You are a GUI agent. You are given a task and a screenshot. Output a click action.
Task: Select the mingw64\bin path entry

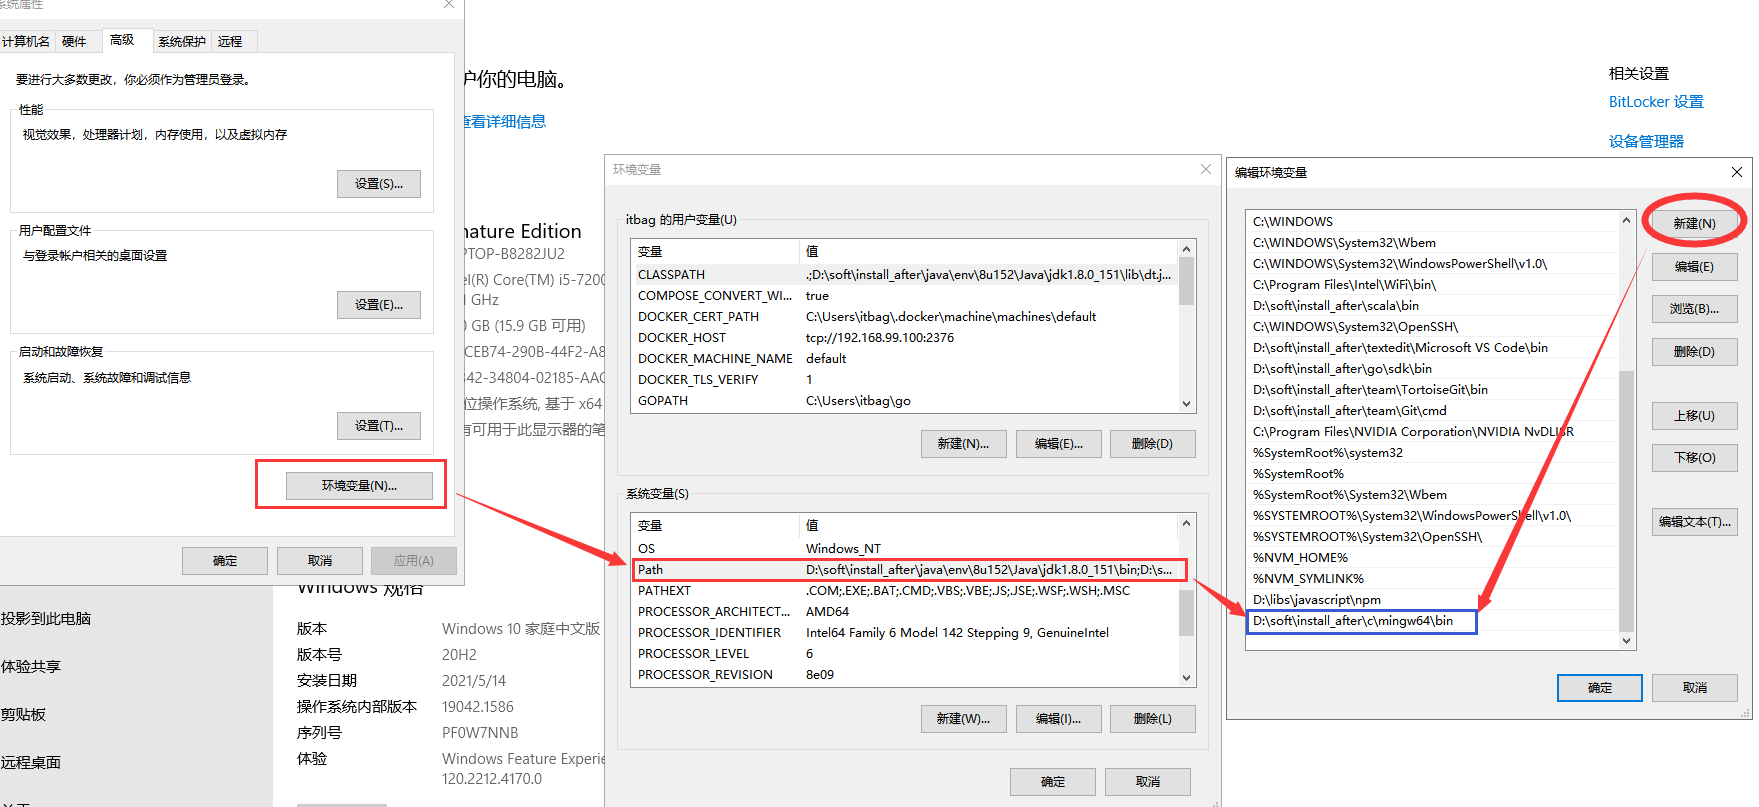(1352, 621)
